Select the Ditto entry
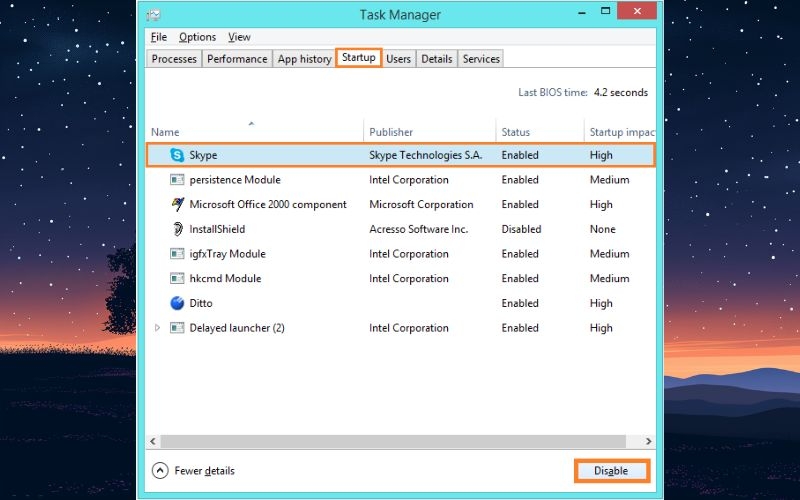This screenshot has height=500, width=800. (201, 303)
